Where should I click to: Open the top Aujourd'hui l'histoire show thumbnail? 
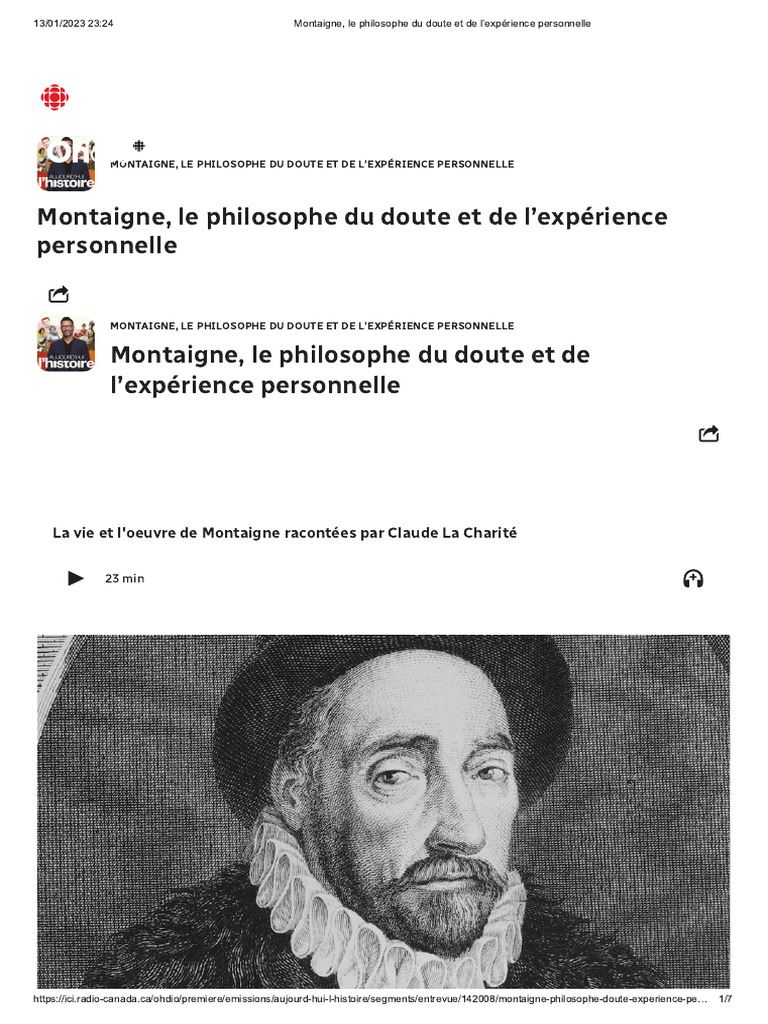[66, 163]
